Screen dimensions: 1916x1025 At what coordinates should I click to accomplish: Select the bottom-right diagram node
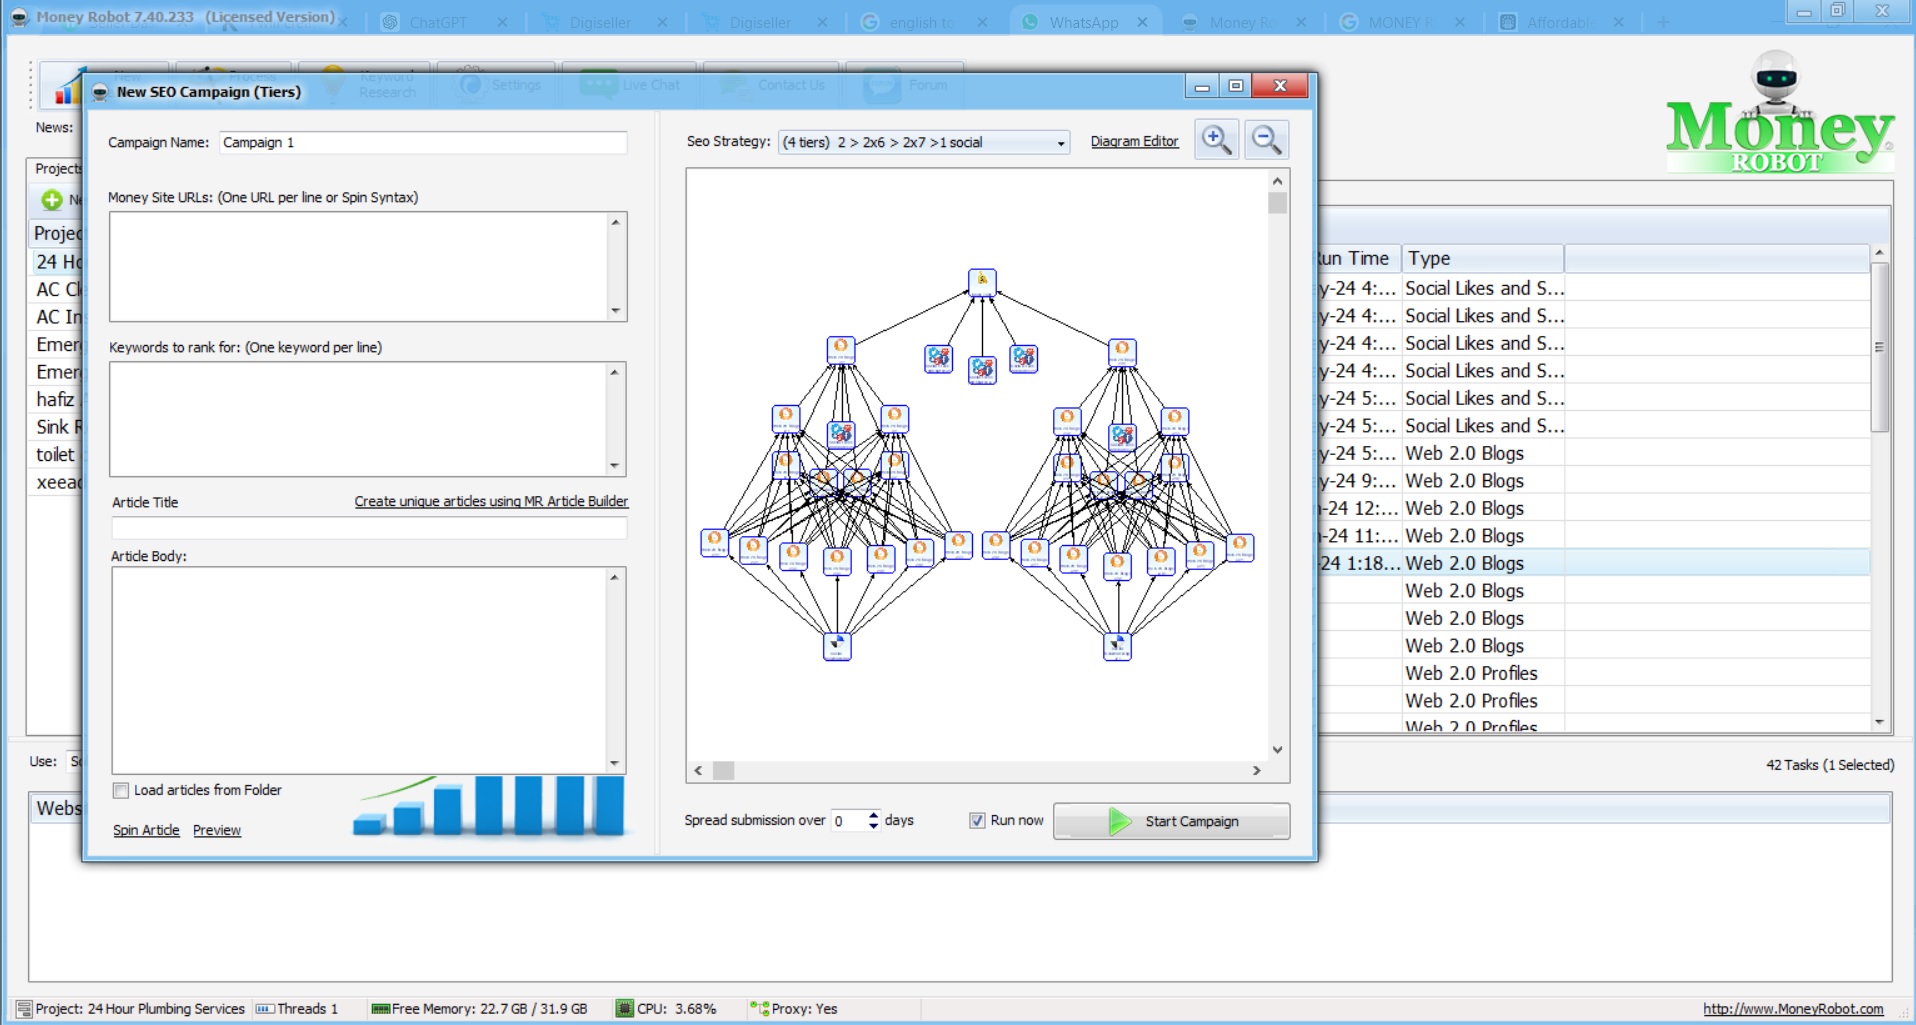(x=1117, y=646)
